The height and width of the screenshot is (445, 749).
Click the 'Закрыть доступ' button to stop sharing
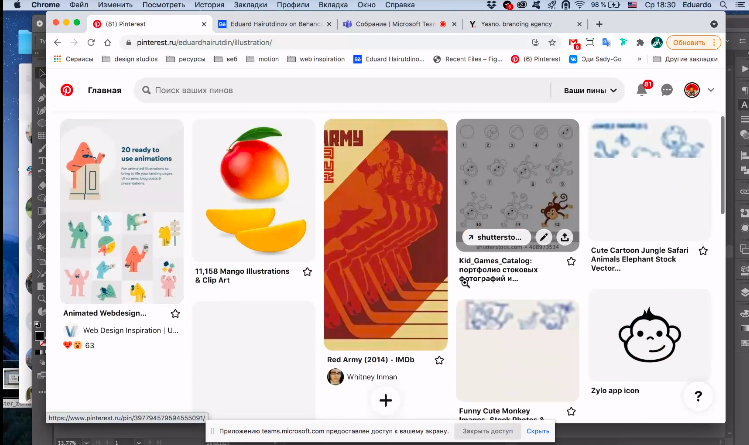pos(486,431)
